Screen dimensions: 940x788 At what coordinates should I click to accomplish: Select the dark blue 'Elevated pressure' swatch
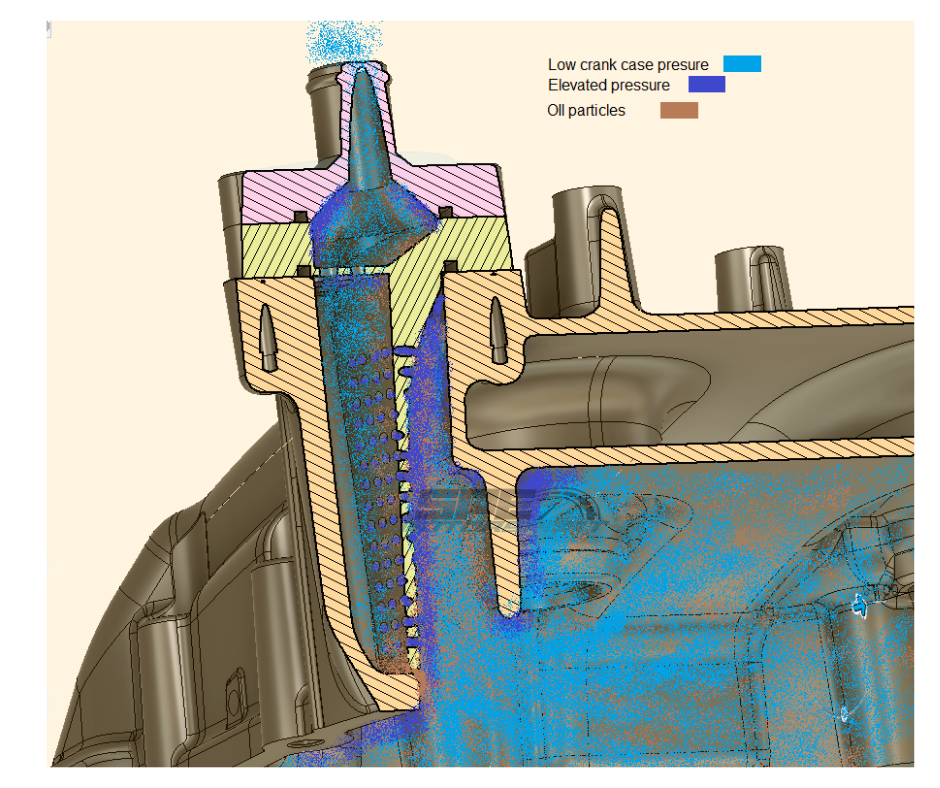click(x=705, y=86)
